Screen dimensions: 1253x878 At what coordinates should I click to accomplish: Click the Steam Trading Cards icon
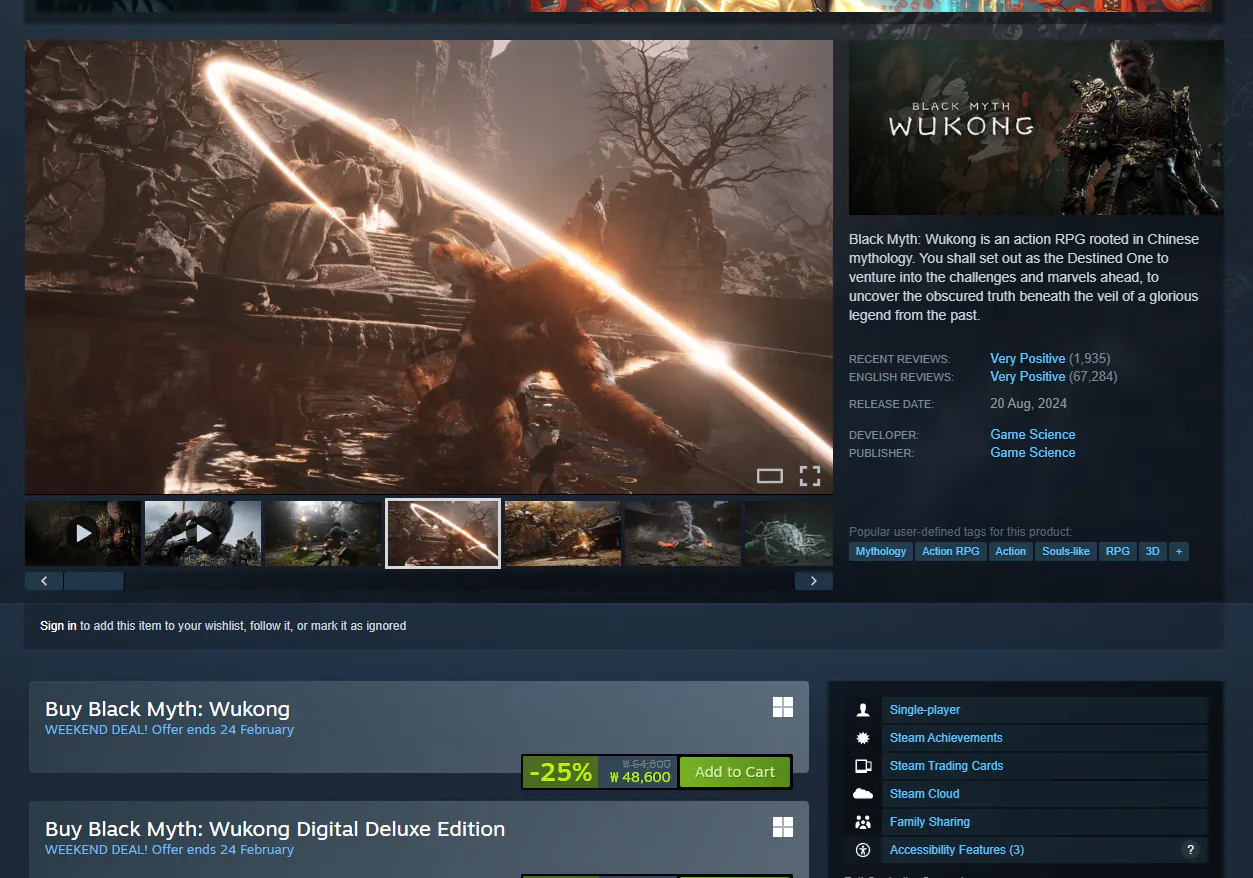click(x=862, y=765)
